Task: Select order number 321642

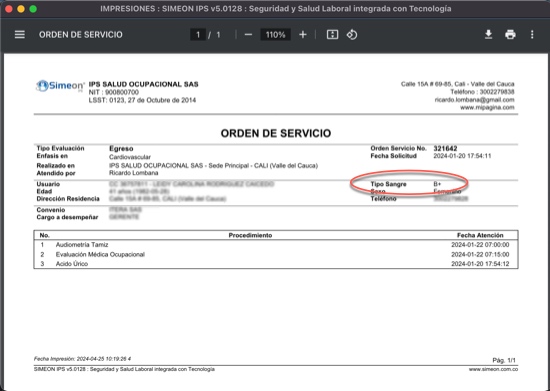Action: [x=445, y=148]
